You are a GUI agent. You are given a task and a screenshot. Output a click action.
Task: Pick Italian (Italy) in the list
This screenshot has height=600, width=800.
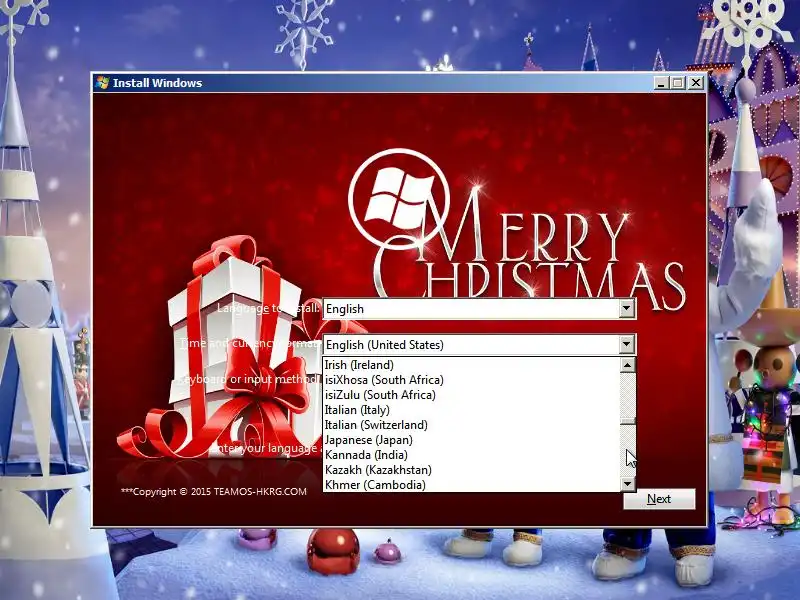pos(471,410)
